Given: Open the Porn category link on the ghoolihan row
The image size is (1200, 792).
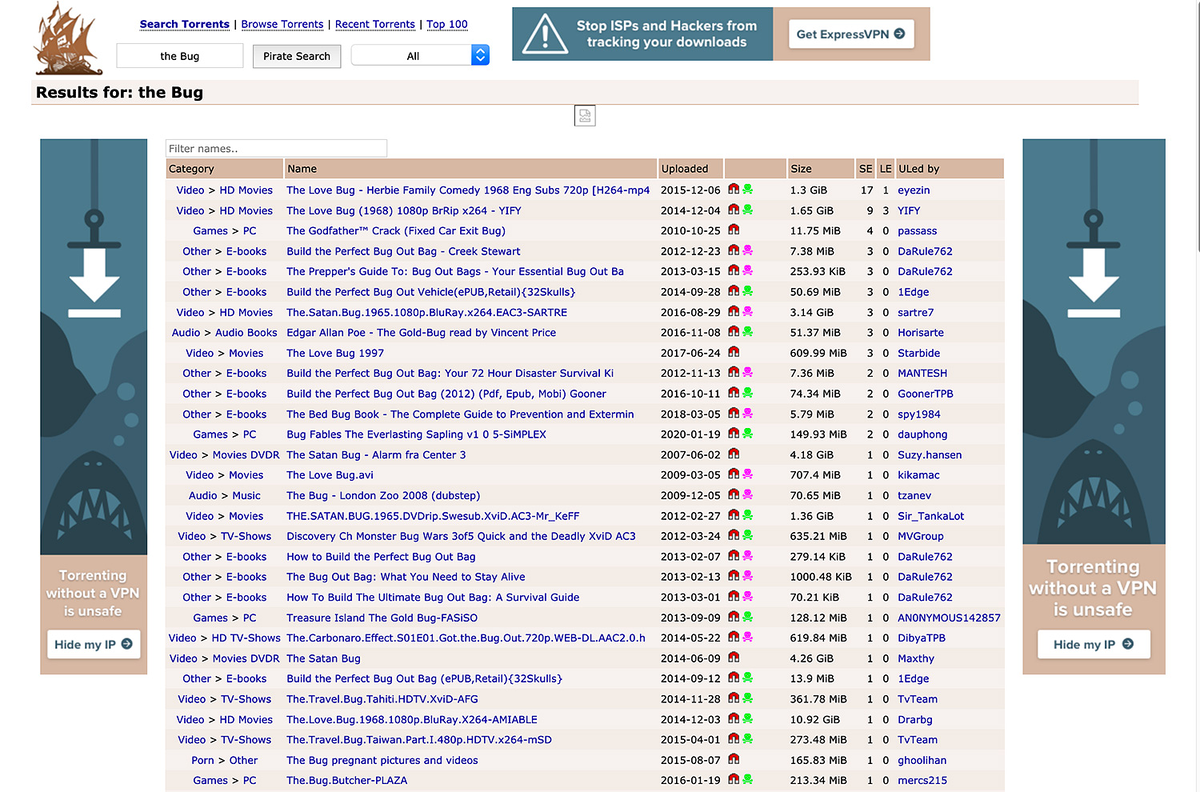Looking at the screenshot, I should click(x=203, y=760).
